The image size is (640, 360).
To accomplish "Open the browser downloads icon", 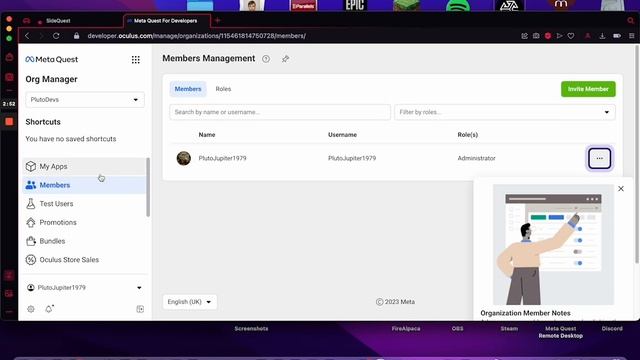I will 602,36.
